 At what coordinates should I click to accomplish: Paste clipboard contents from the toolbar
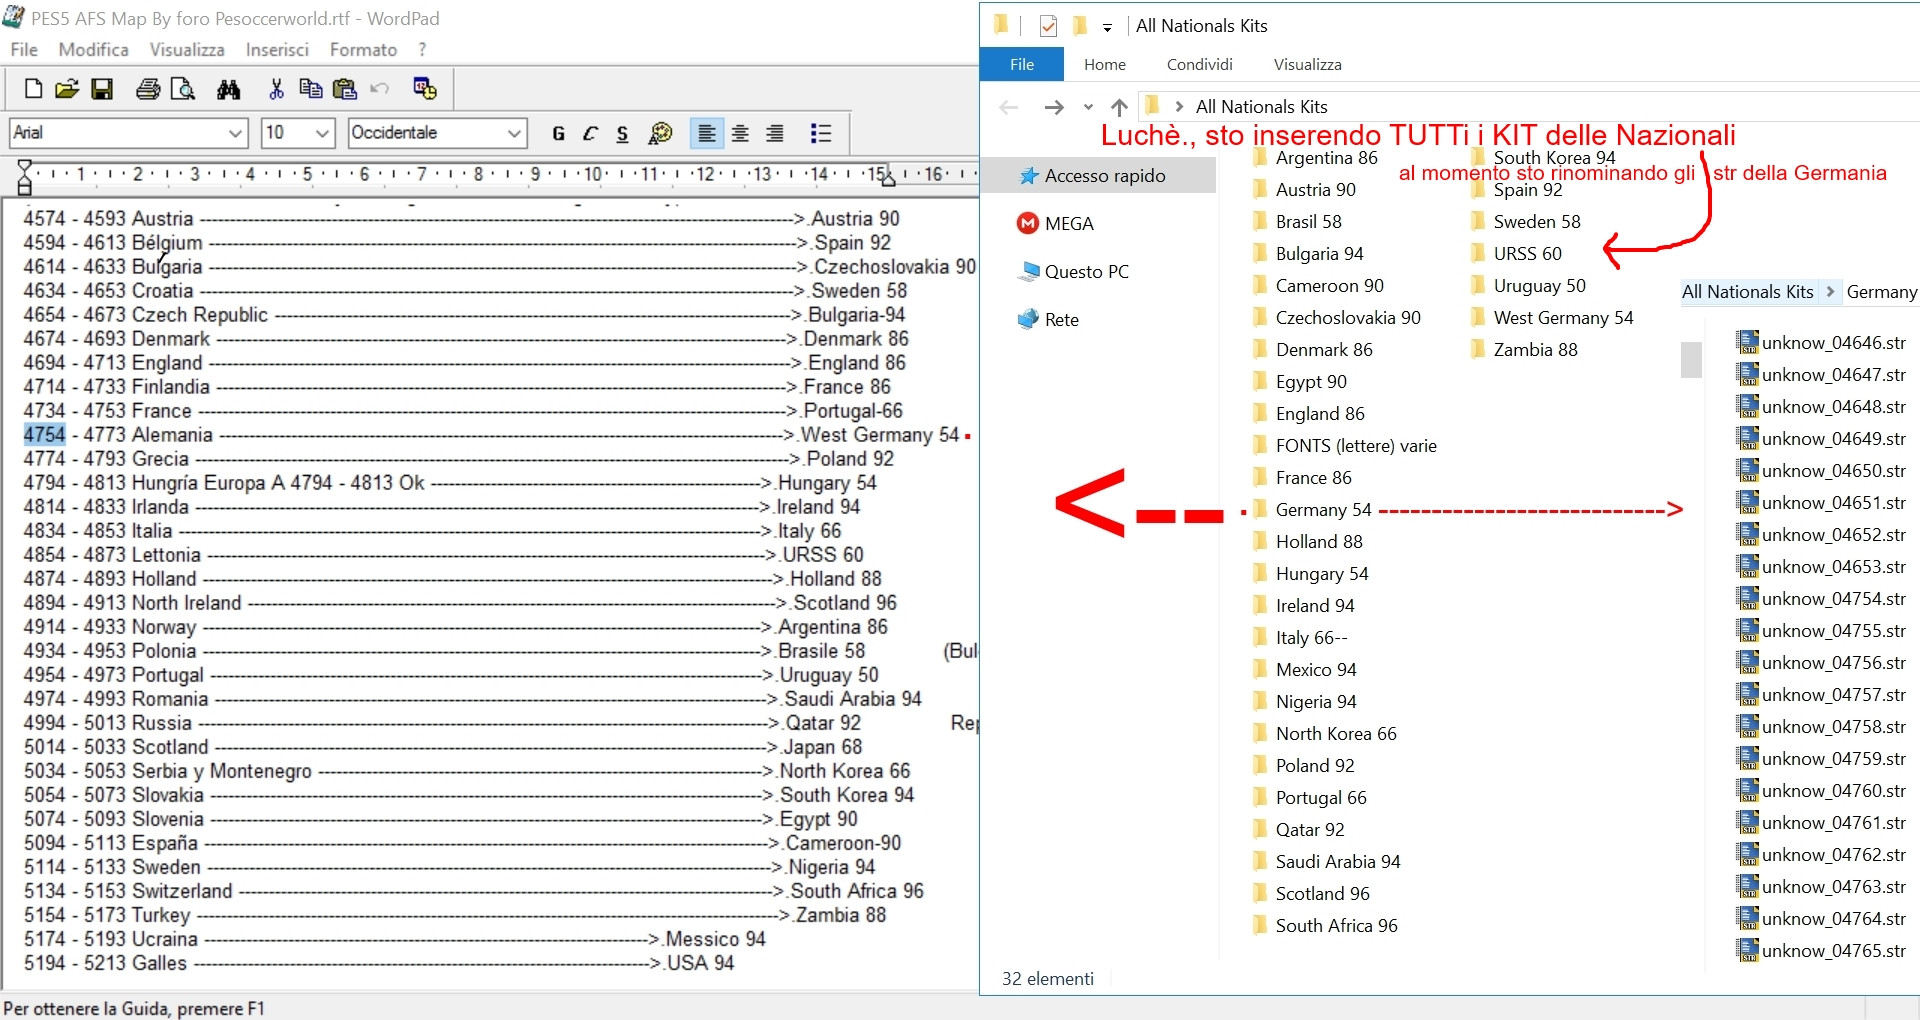click(345, 89)
